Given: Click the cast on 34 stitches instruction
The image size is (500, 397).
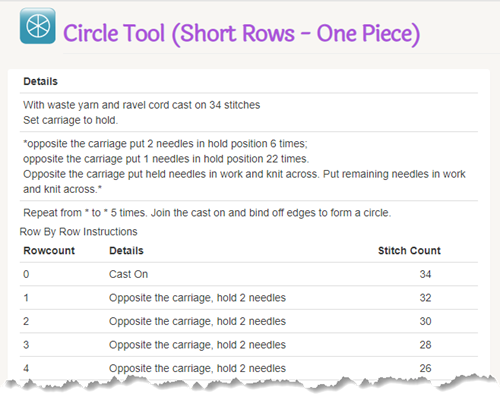Looking at the screenshot, I should point(141,105).
